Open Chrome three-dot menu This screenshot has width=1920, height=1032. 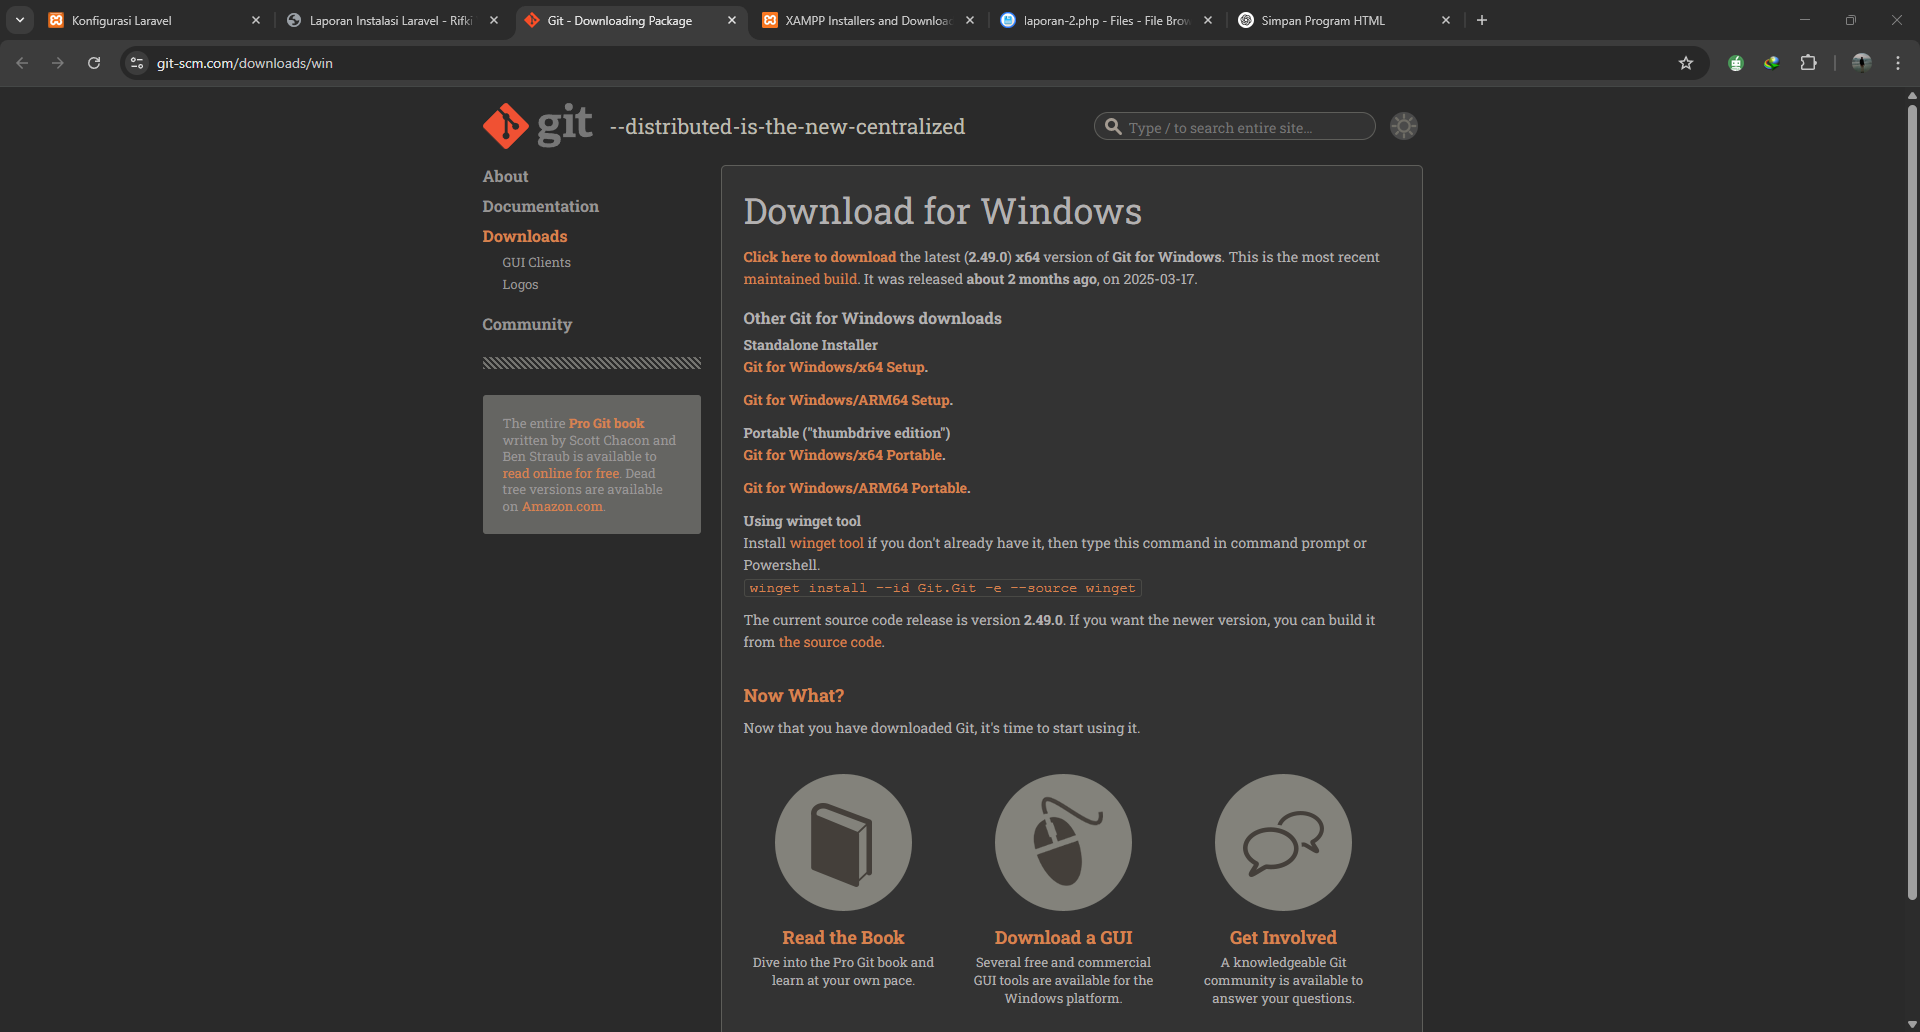point(1897,63)
